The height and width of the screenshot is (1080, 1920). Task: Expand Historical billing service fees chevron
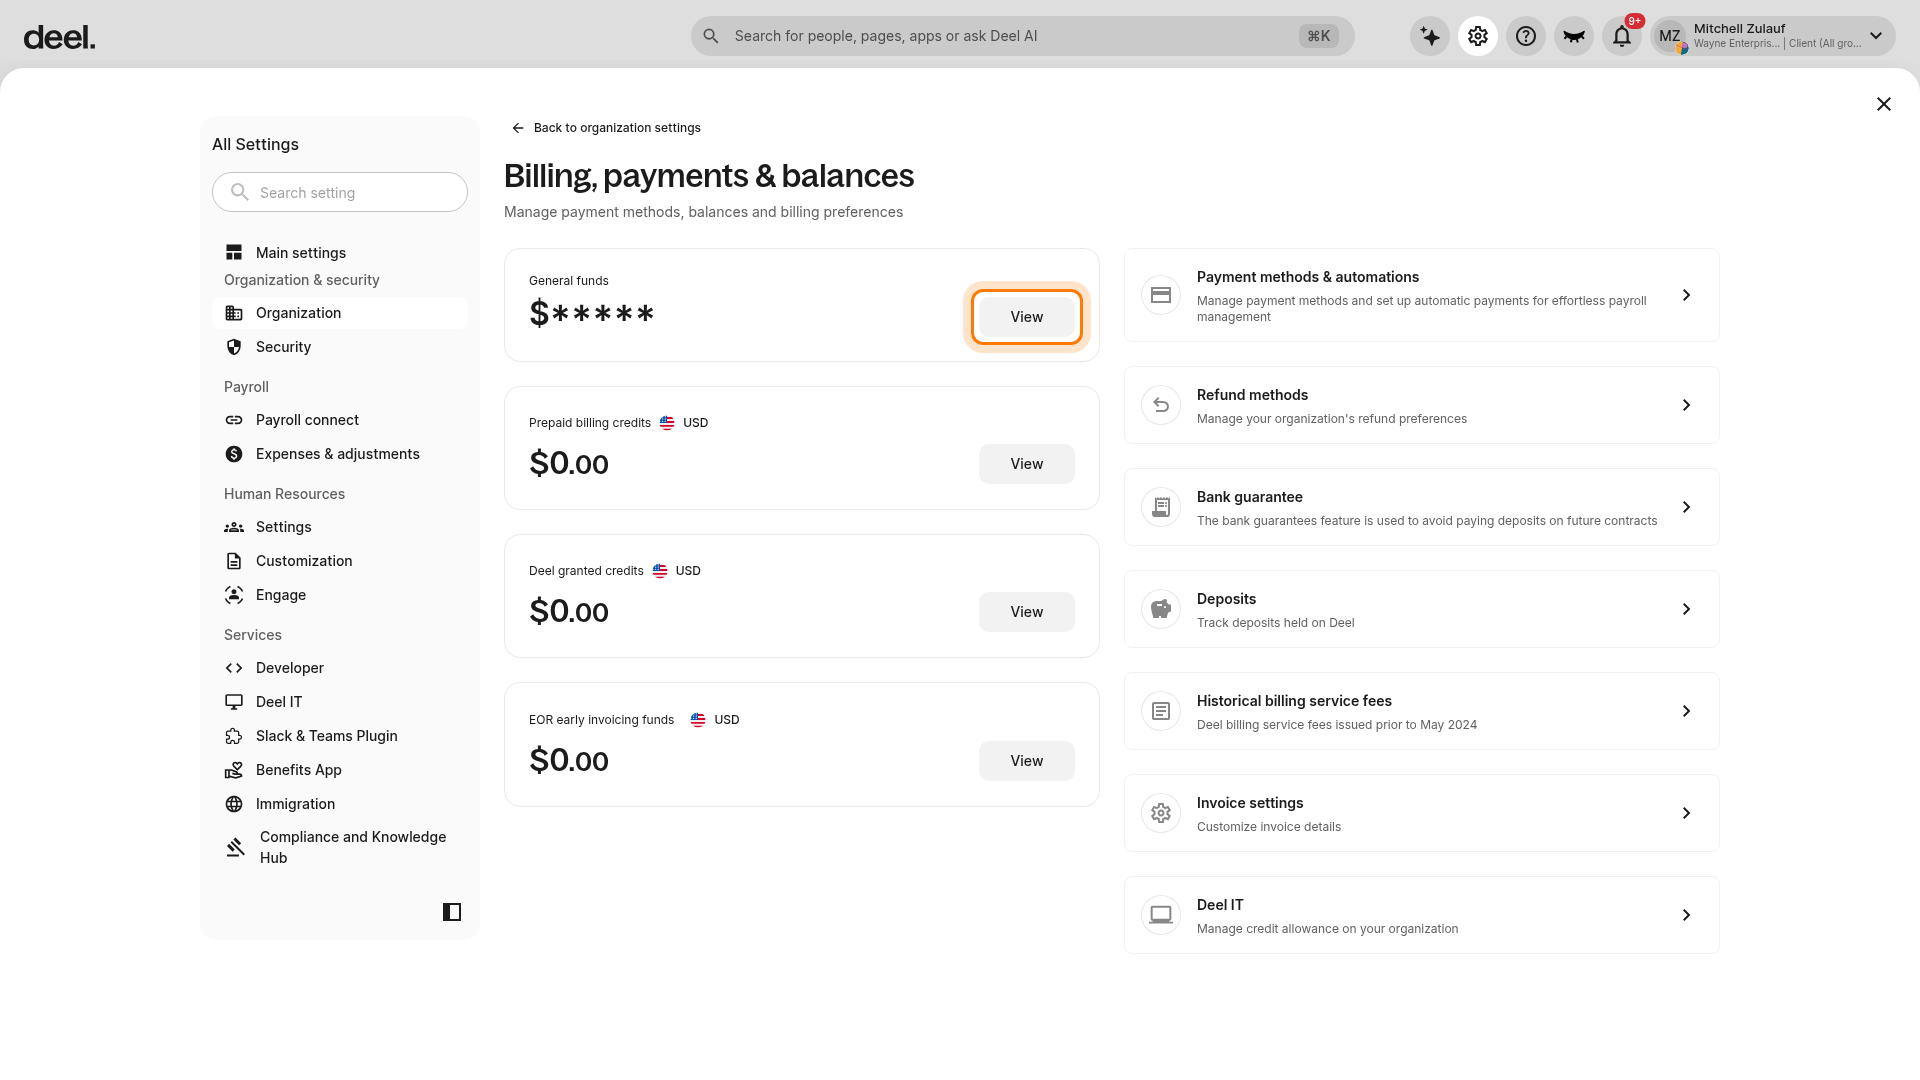(1686, 711)
